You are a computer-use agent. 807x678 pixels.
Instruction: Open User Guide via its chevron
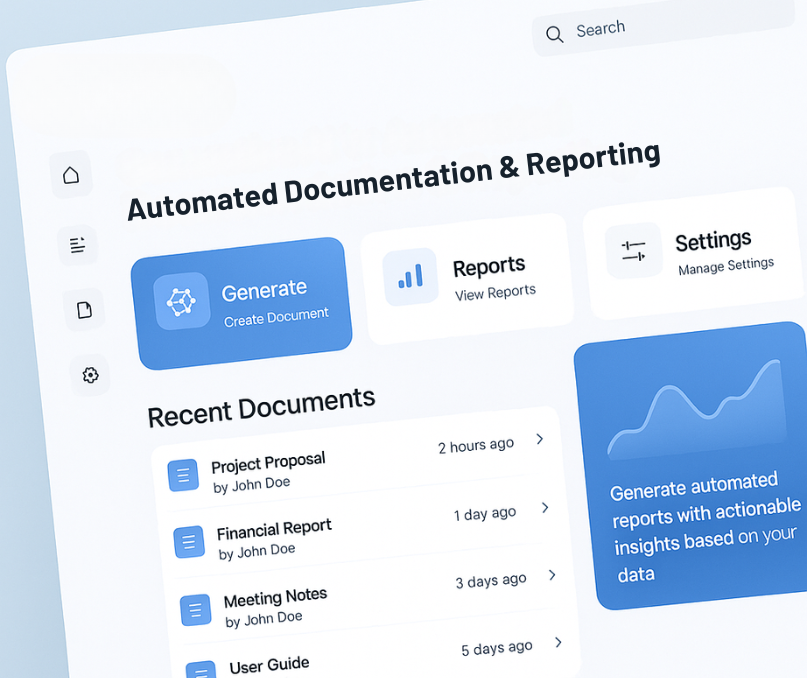point(558,642)
